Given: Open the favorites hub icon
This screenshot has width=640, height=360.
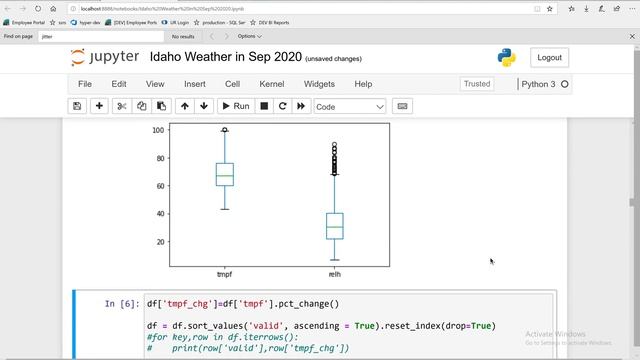Looking at the screenshot, I should pos(571,9).
